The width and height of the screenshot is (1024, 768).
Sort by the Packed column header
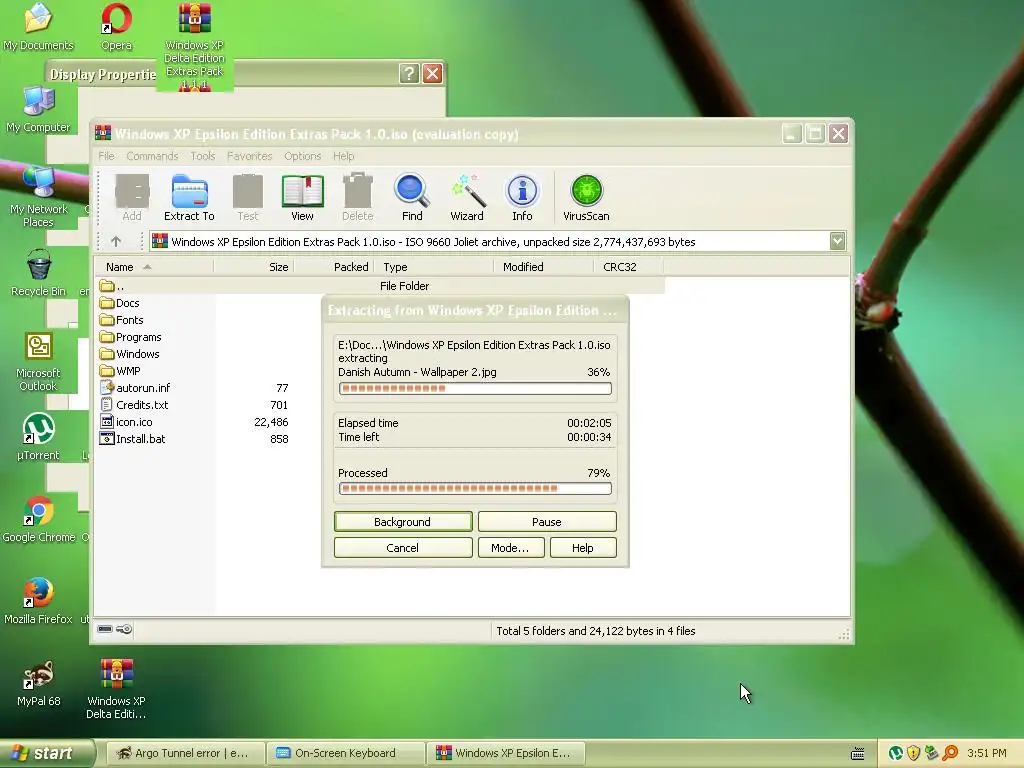coord(334,267)
